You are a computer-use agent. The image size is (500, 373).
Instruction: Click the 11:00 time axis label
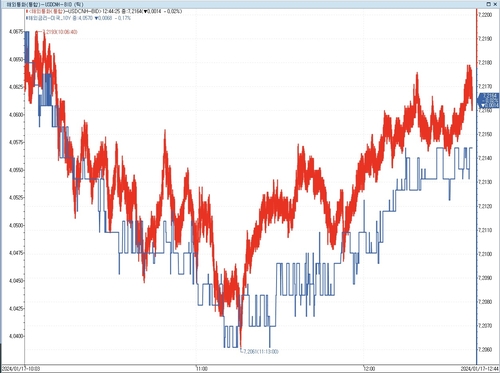(201, 369)
